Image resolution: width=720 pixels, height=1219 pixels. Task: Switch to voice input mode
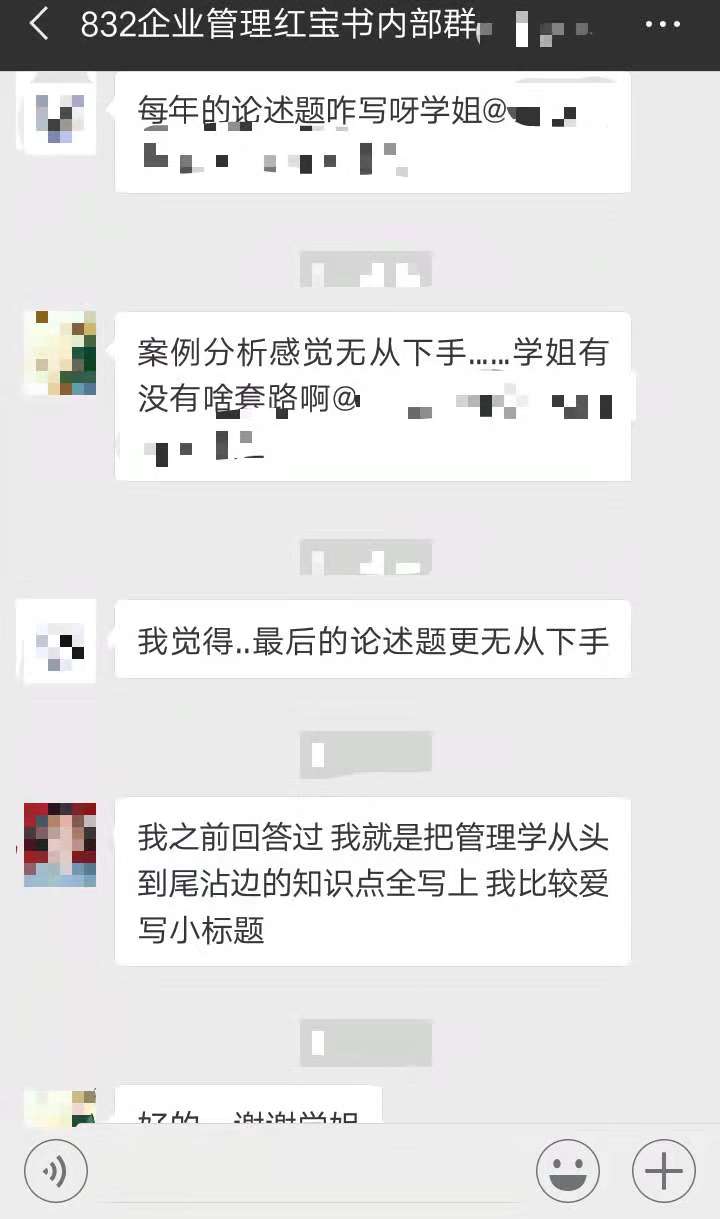pyautogui.click(x=56, y=1170)
